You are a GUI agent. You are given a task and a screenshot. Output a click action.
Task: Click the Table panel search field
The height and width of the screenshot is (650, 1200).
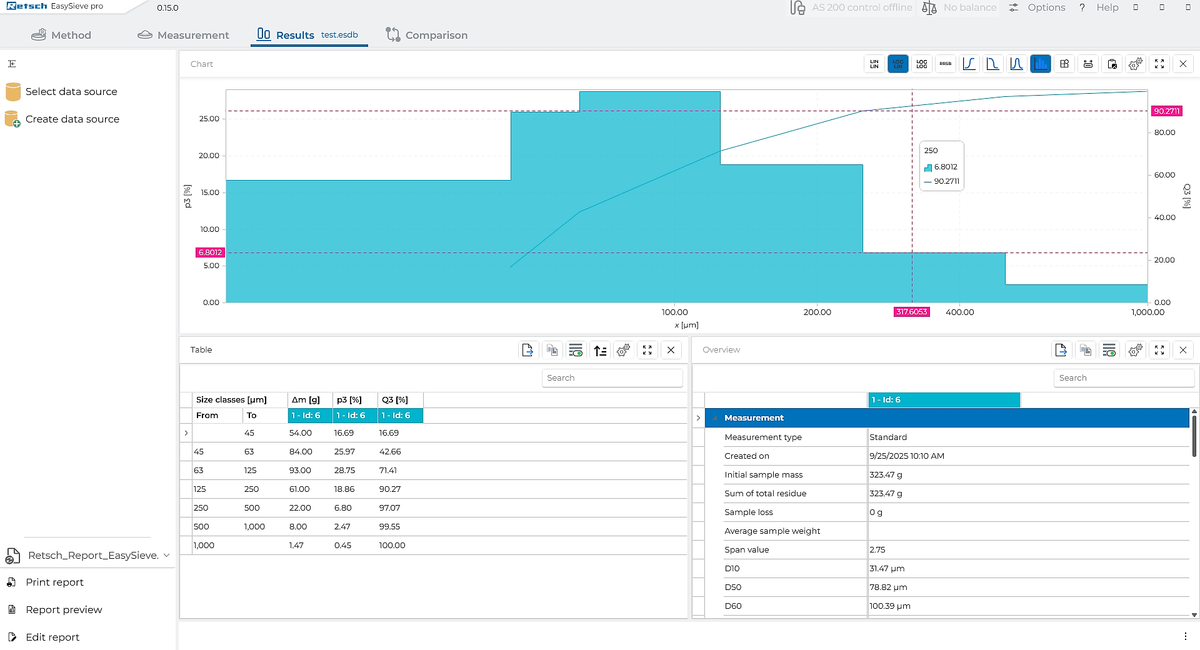(x=612, y=378)
